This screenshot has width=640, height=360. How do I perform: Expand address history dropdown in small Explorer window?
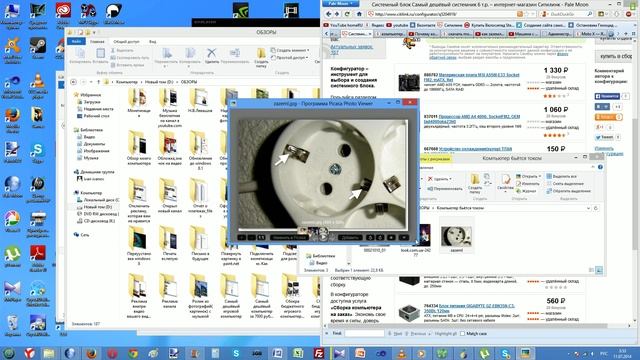pyautogui.click(x=588, y=208)
